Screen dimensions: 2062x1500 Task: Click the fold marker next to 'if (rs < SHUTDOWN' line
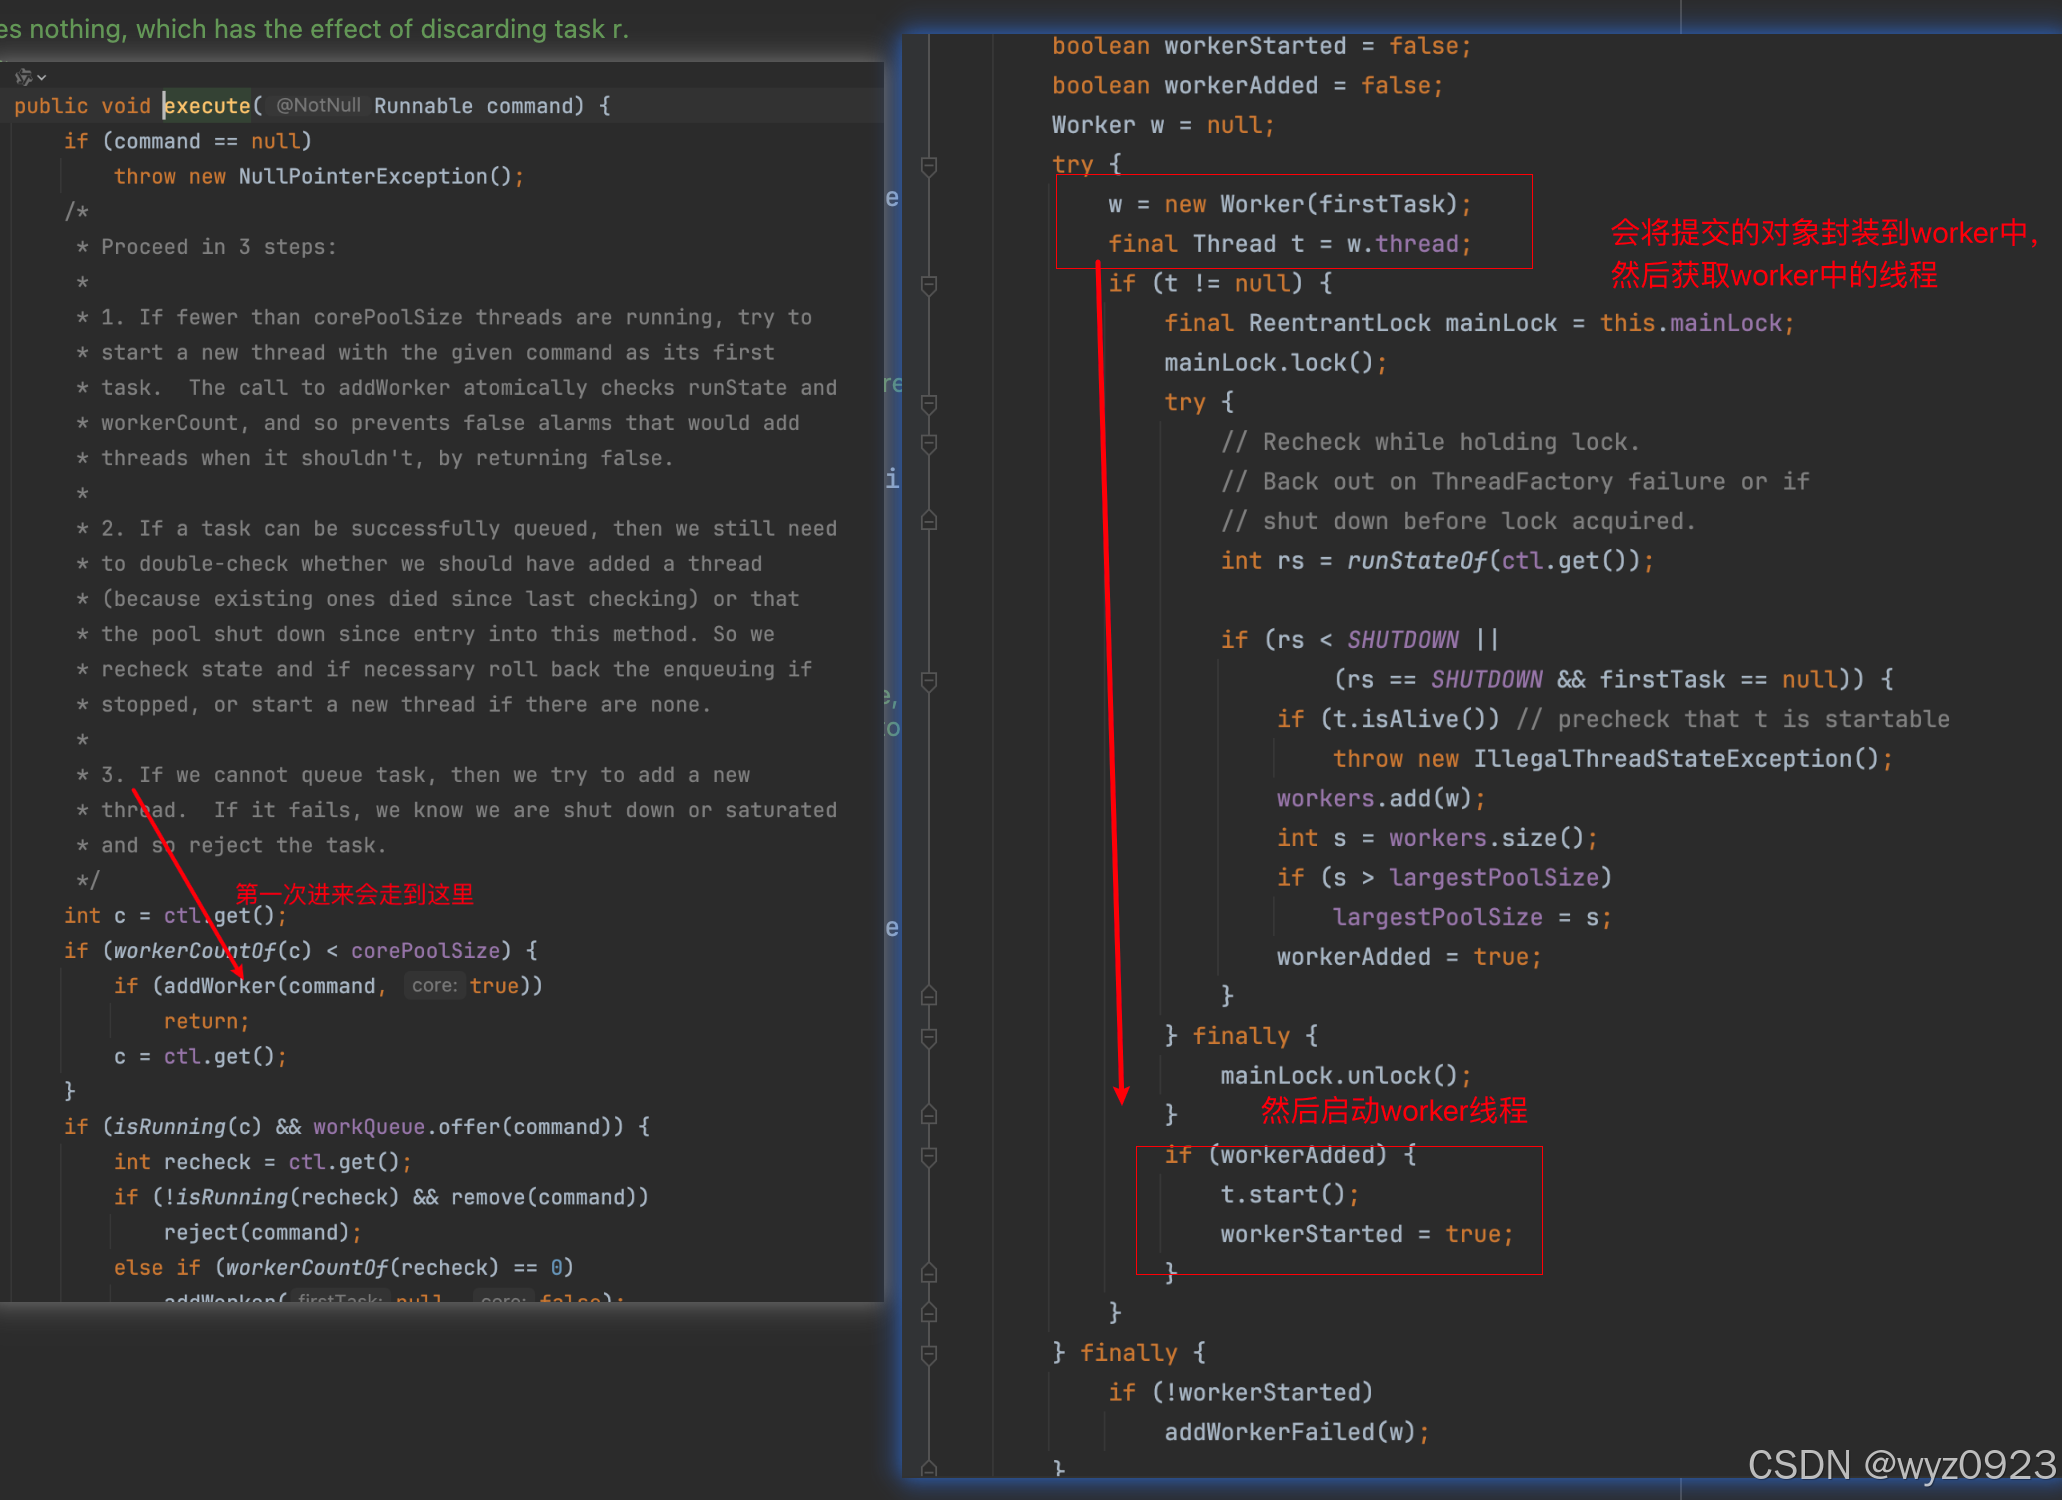point(929,681)
